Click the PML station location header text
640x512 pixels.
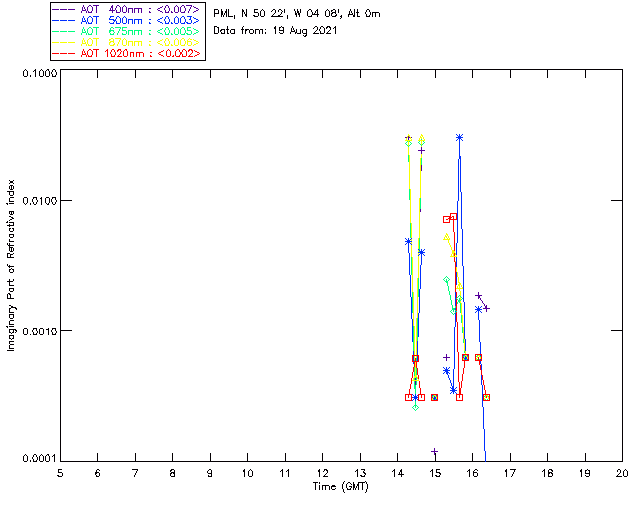(x=297, y=13)
